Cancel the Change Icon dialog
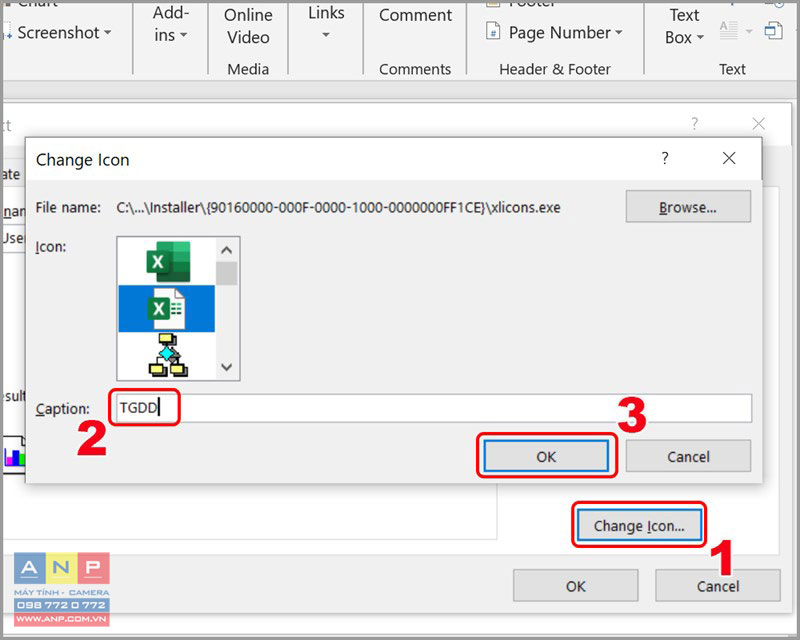Screen dimensions: 800x640 pyautogui.click(x=688, y=456)
